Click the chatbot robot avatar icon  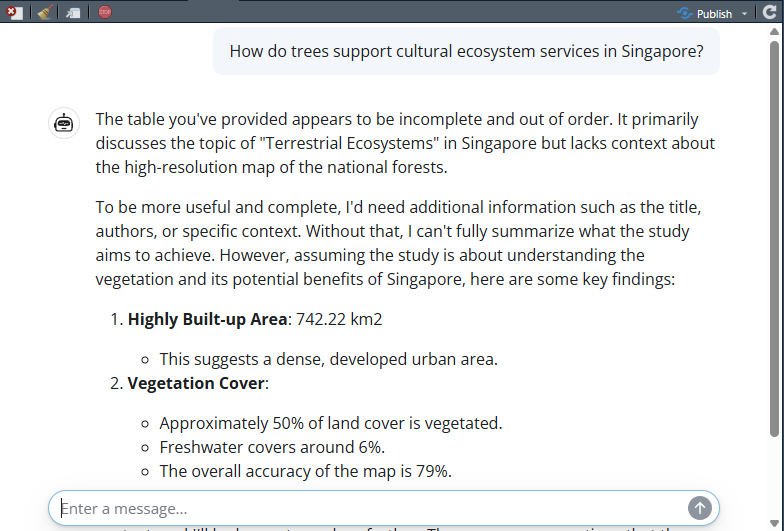tap(65, 124)
